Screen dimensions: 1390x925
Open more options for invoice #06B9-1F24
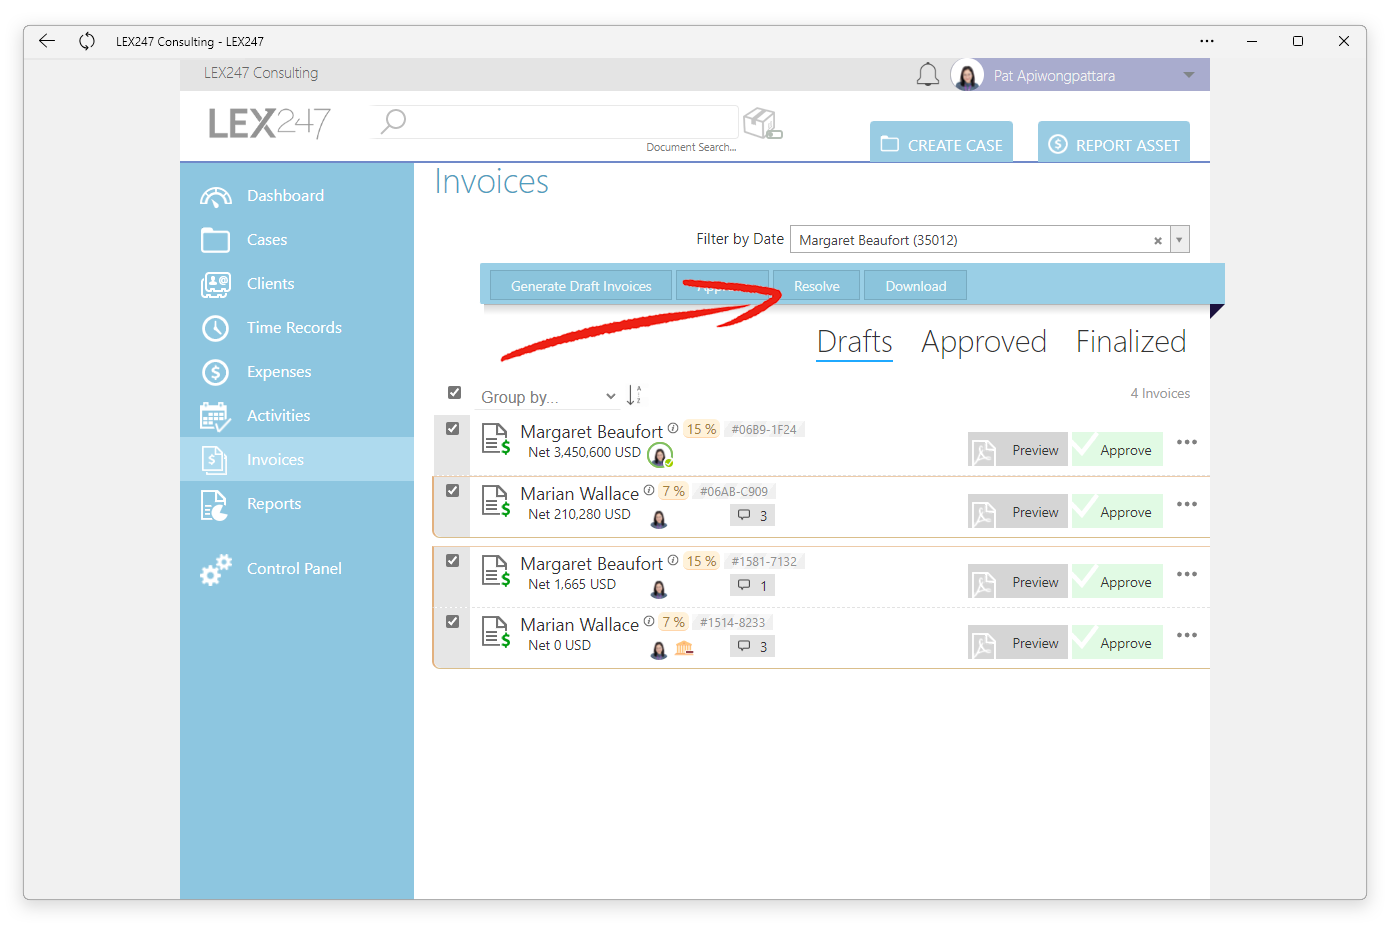pyautogui.click(x=1187, y=442)
